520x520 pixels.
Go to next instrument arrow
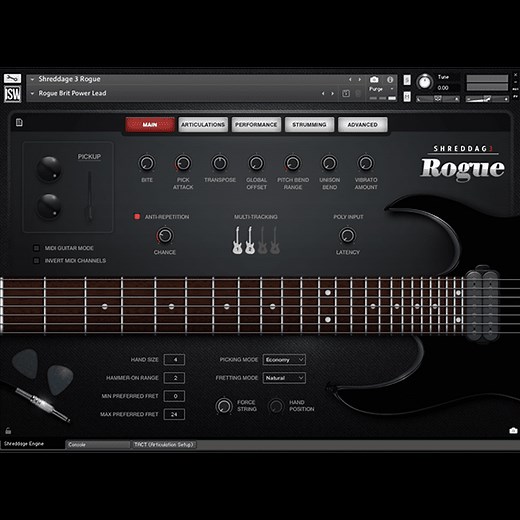click(x=360, y=80)
